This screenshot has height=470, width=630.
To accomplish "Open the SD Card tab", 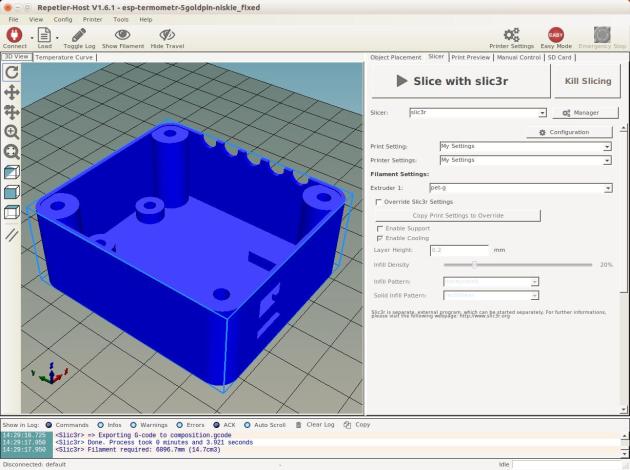I will (x=559, y=57).
